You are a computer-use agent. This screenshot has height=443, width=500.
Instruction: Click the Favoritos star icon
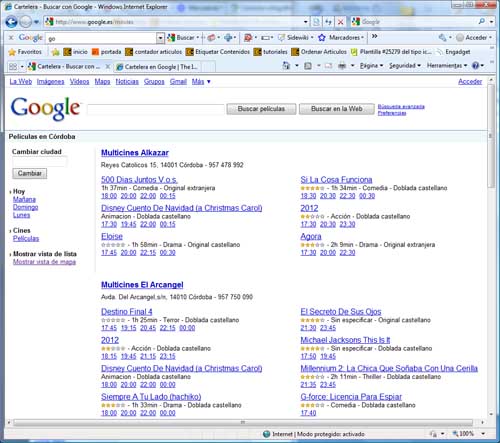pos(12,52)
